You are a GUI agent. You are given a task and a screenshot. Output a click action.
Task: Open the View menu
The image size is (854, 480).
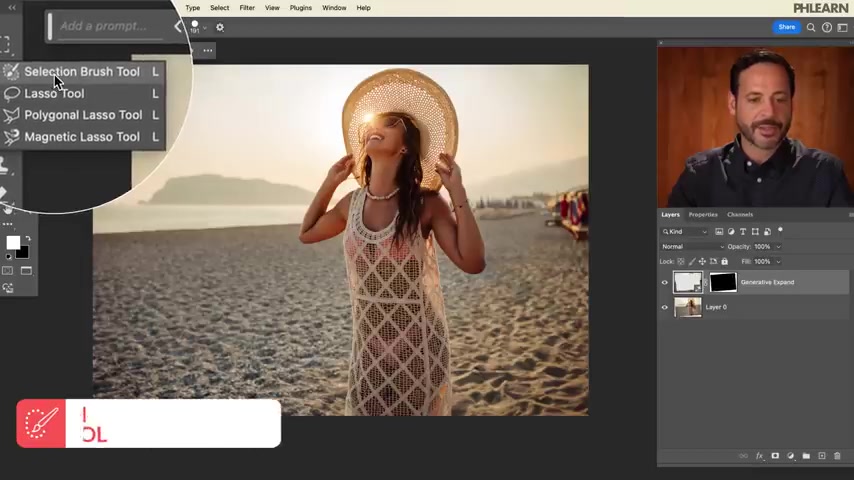(x=272, y=8)
